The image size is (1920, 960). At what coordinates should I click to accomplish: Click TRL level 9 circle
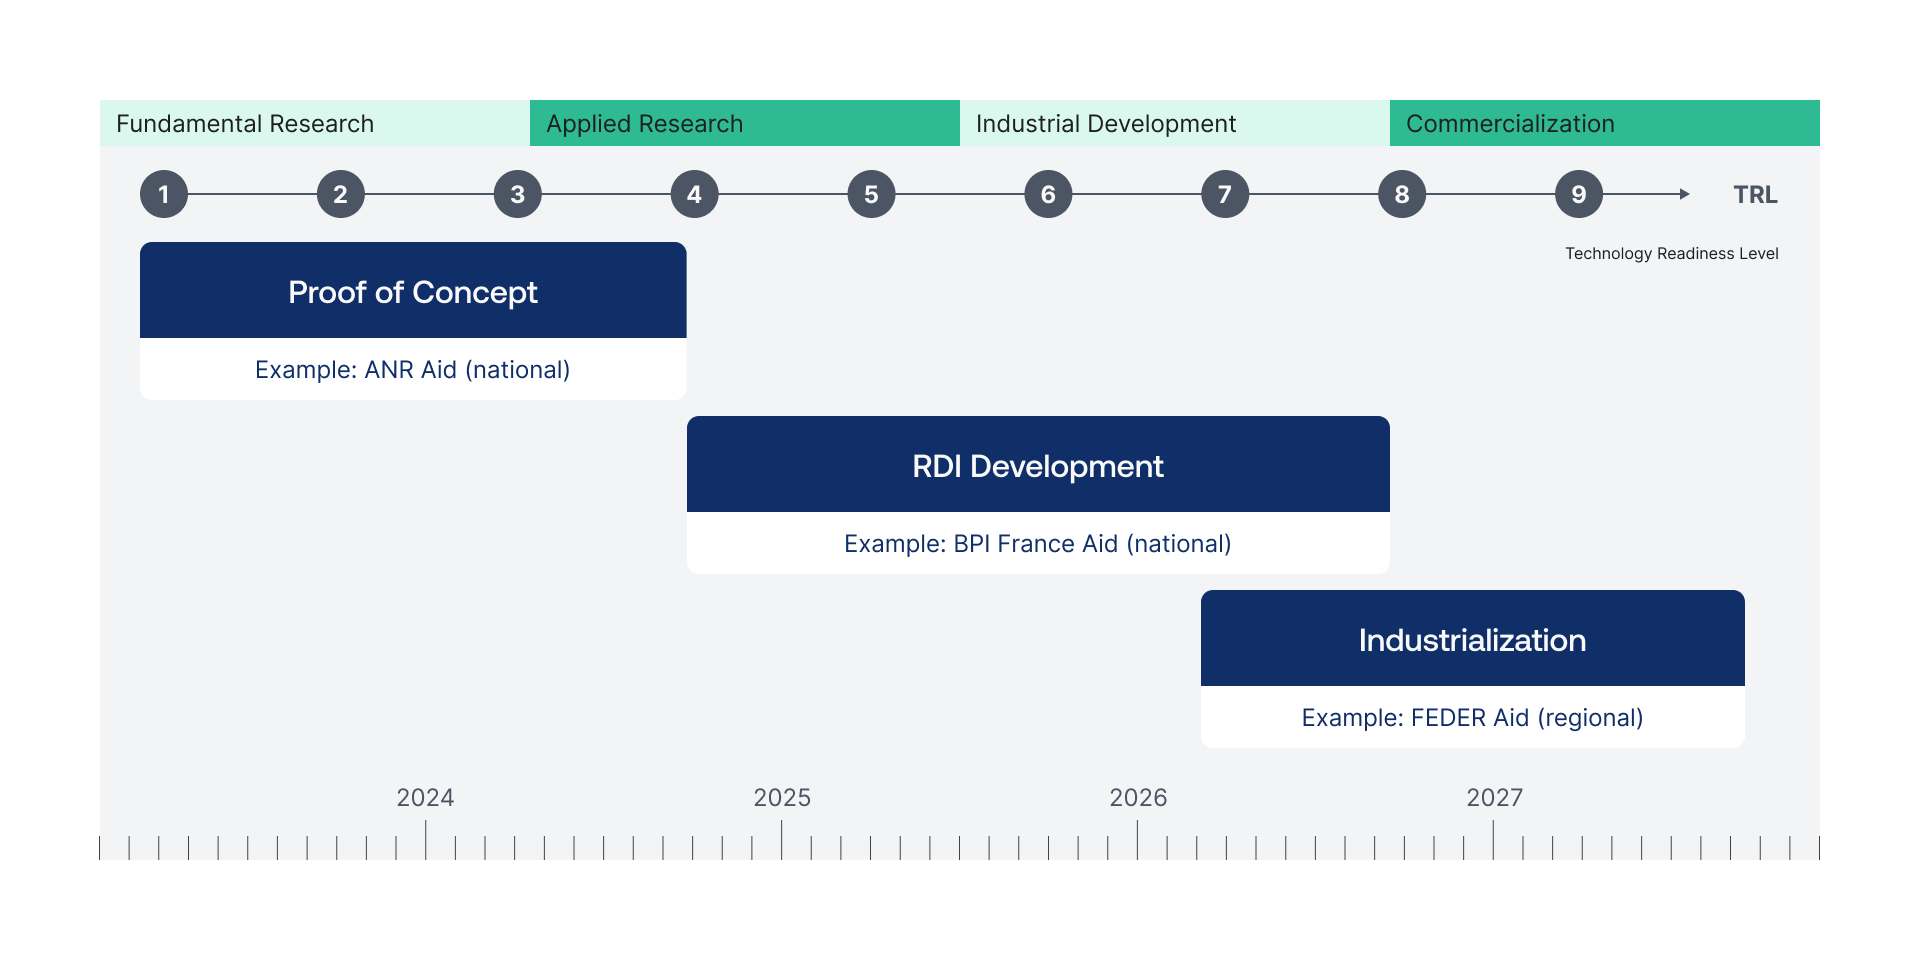[1579, 194]
